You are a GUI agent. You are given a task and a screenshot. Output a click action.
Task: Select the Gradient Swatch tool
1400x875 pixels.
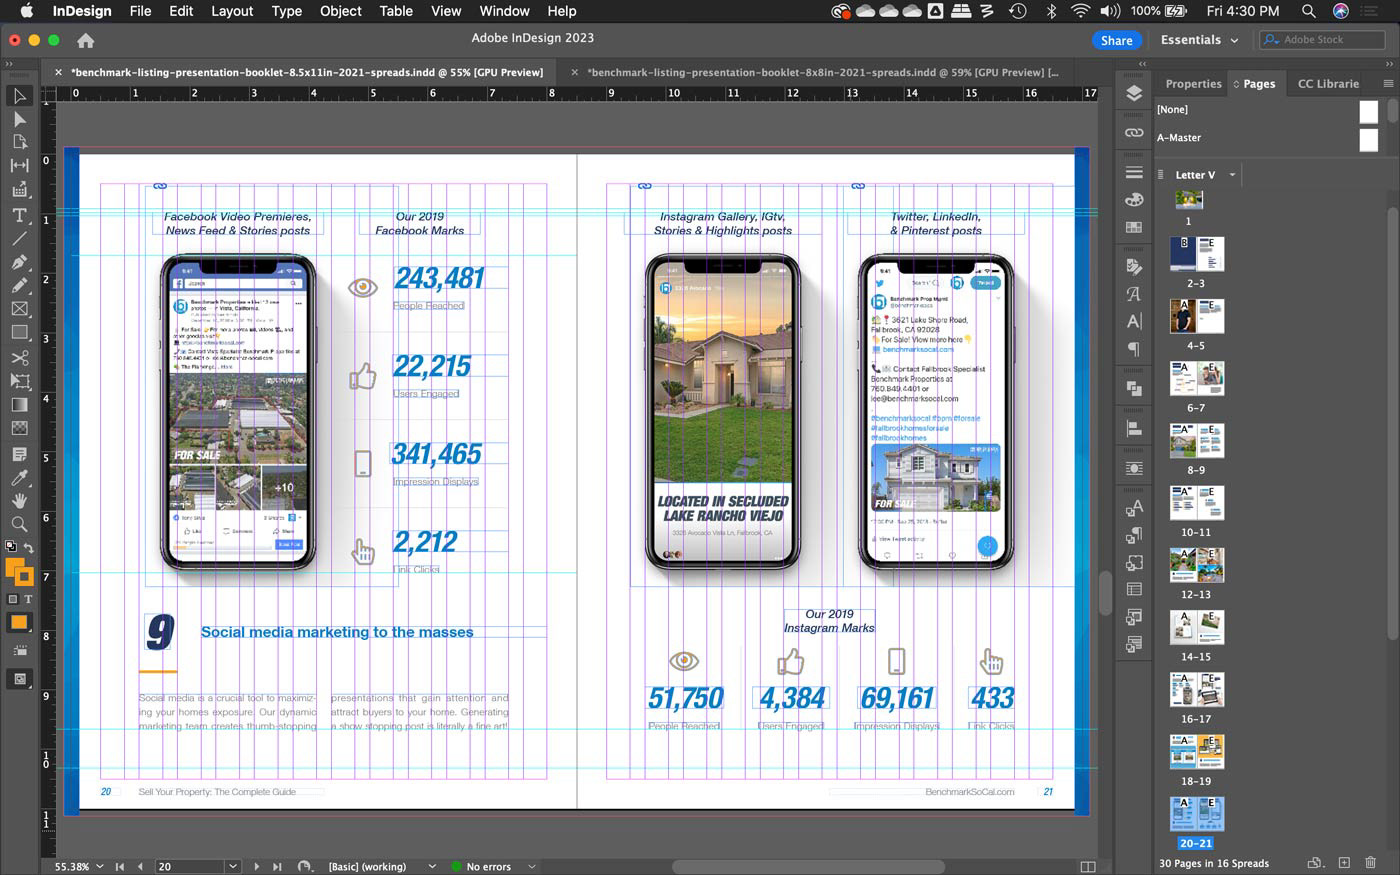(19, 405)
